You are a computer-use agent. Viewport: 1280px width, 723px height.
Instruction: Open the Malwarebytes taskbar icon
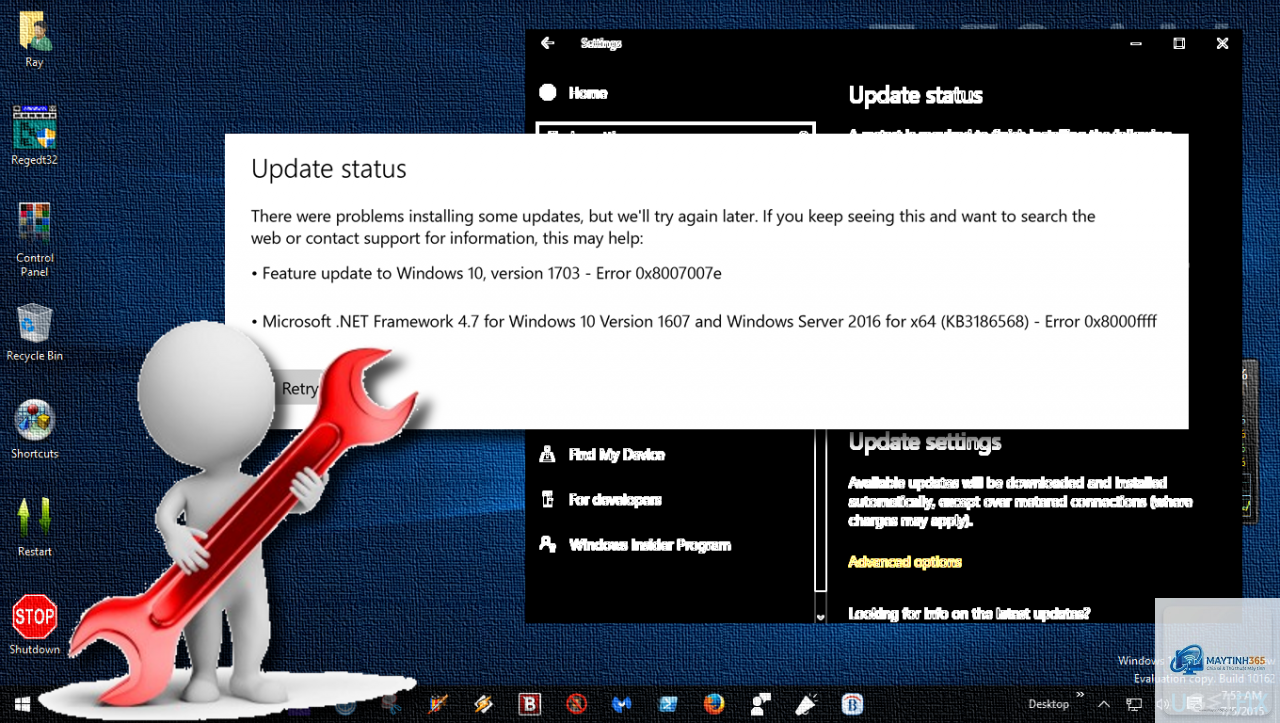click(x=621, y=704)
